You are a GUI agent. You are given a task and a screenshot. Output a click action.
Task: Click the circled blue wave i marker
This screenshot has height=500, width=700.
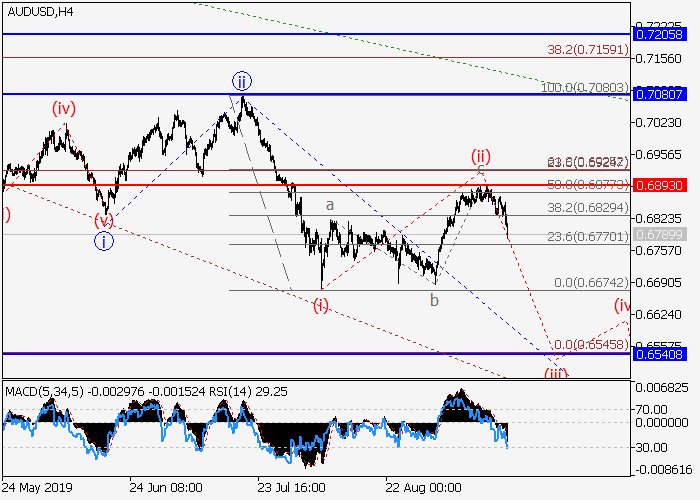coord(104,240)
